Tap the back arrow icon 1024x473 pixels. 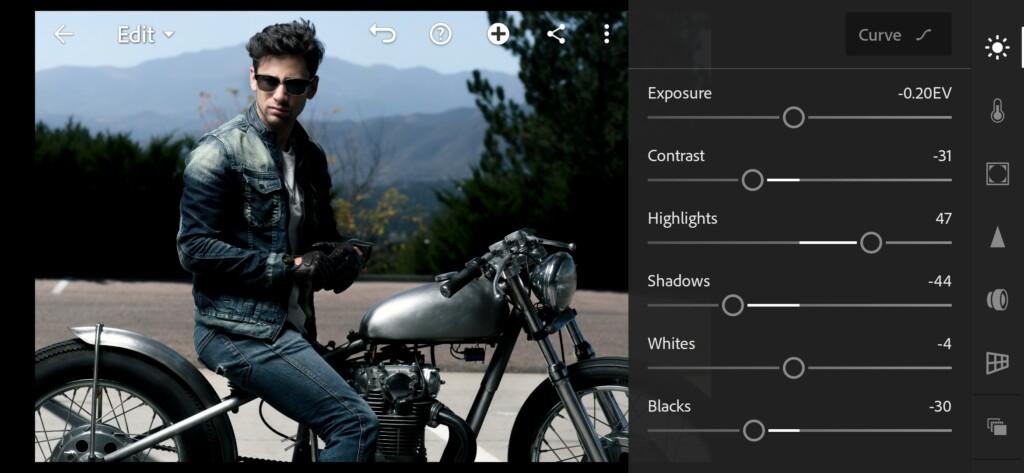pyautogui.click(x=63, y=34)
